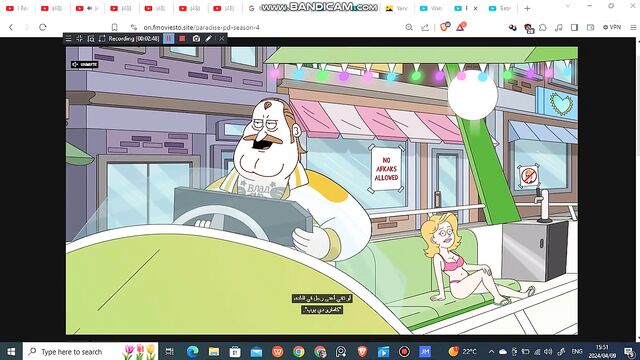Share this page
640x360 pixels.
pos(425,27)
